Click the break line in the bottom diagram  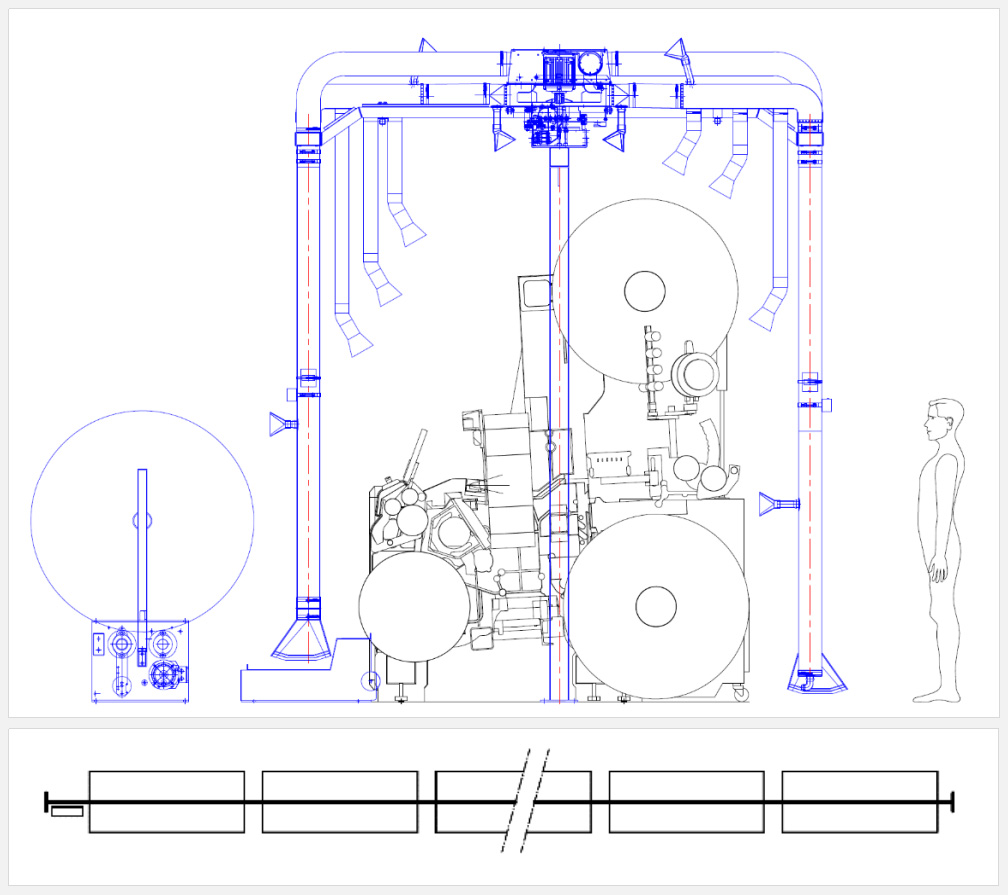[x=525, y=800]
